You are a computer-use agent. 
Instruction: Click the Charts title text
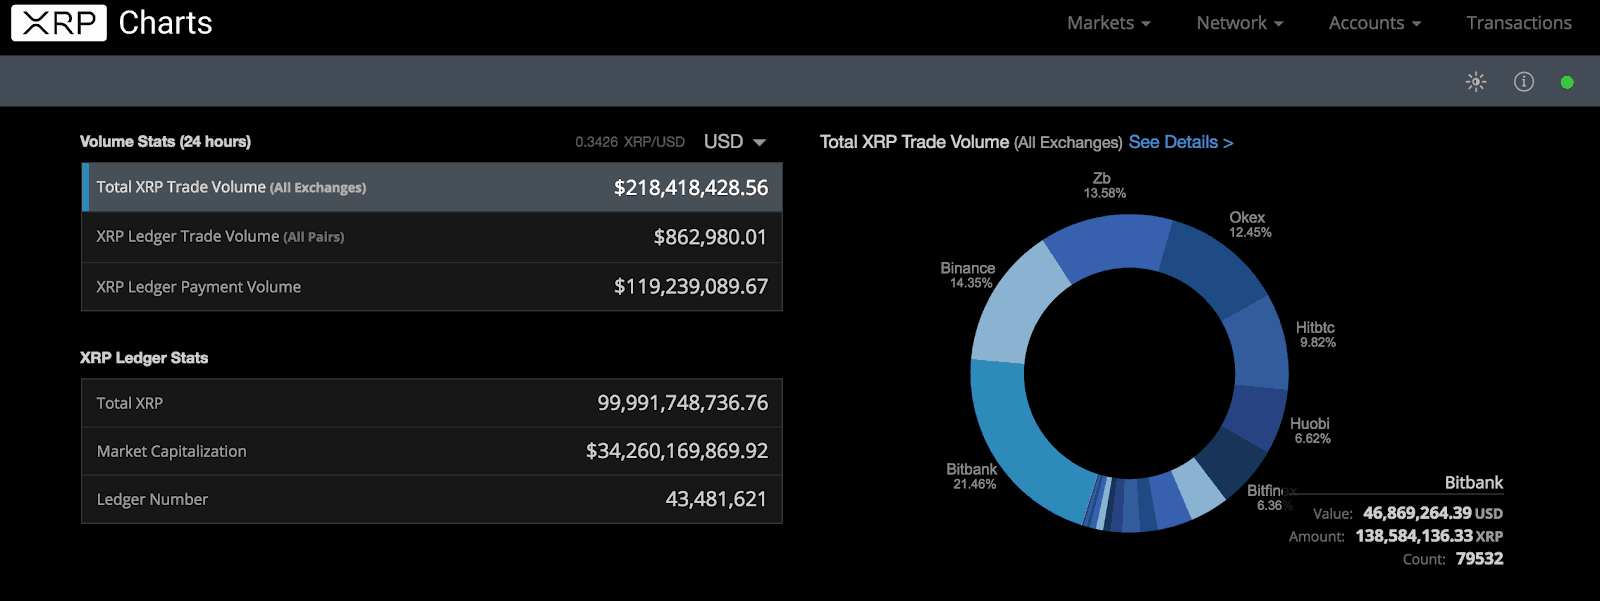(x=166, y=23)
